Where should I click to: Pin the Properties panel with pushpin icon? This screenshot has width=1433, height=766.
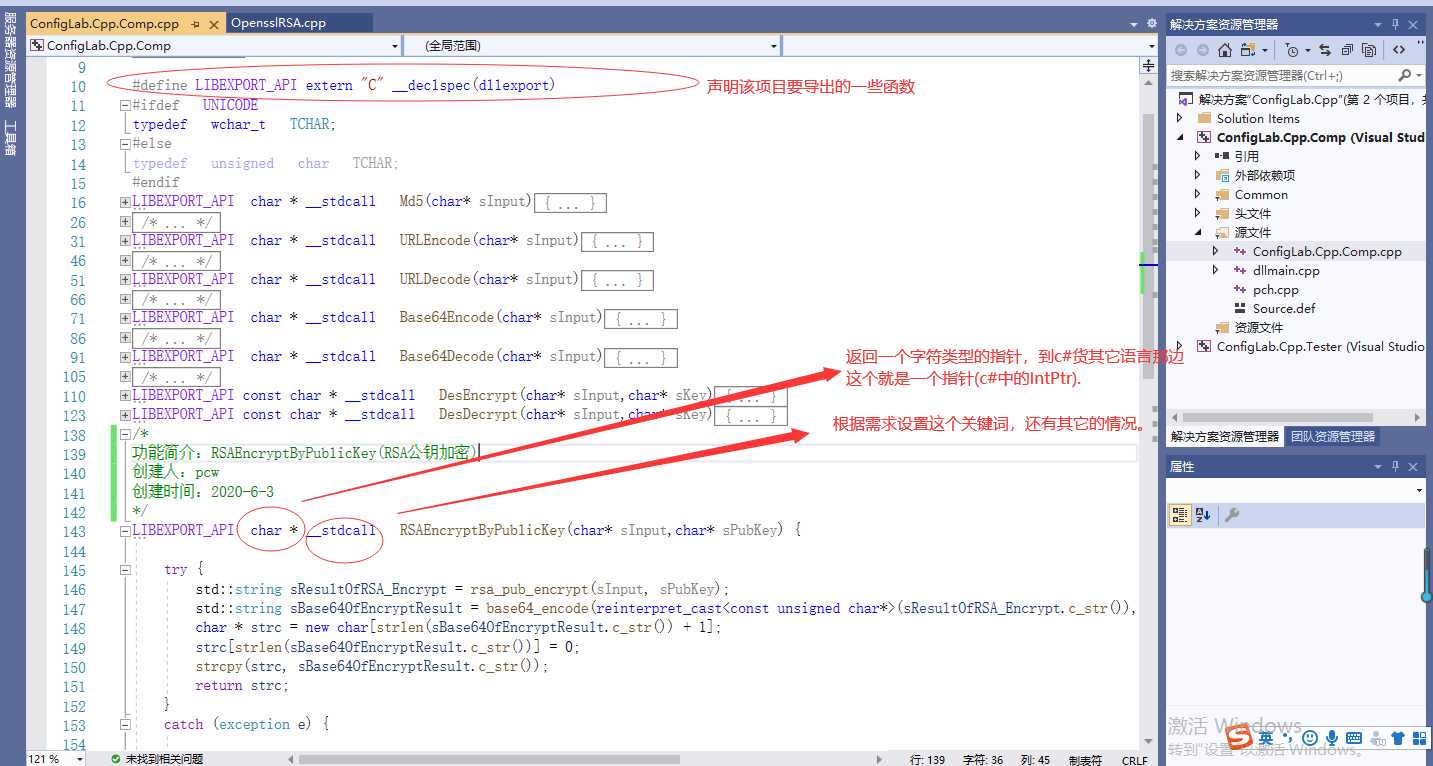pyautogui.click(x=1395, y=467)
